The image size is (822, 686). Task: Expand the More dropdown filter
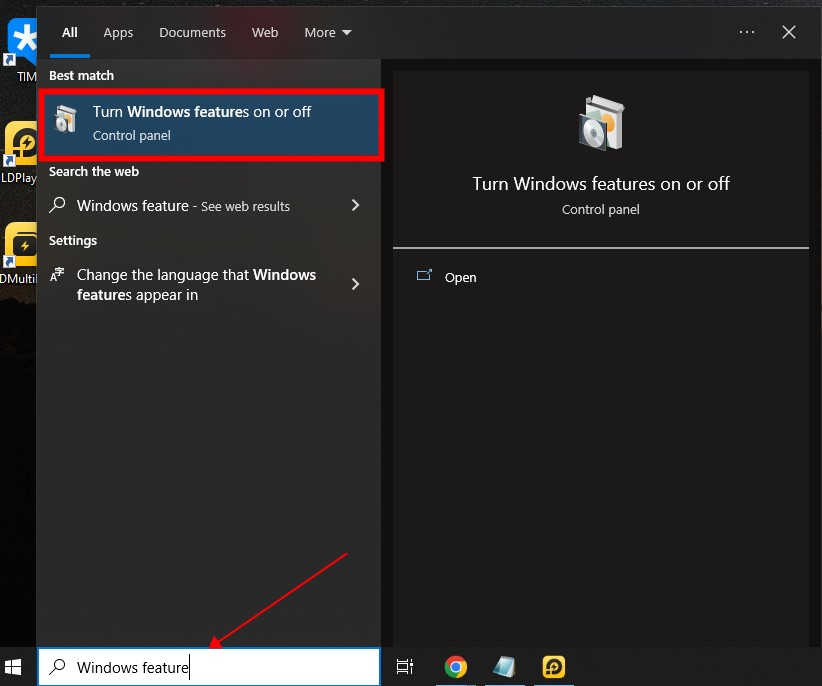(328, 32)
